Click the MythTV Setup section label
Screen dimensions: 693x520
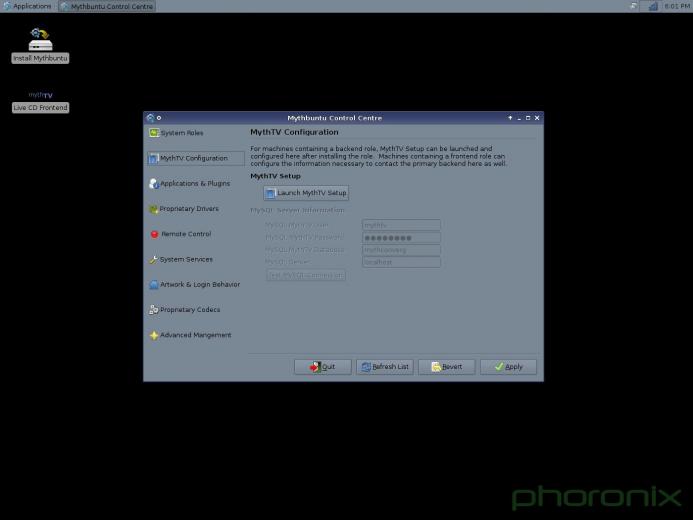pyautogui.click(x=275, y=176)
